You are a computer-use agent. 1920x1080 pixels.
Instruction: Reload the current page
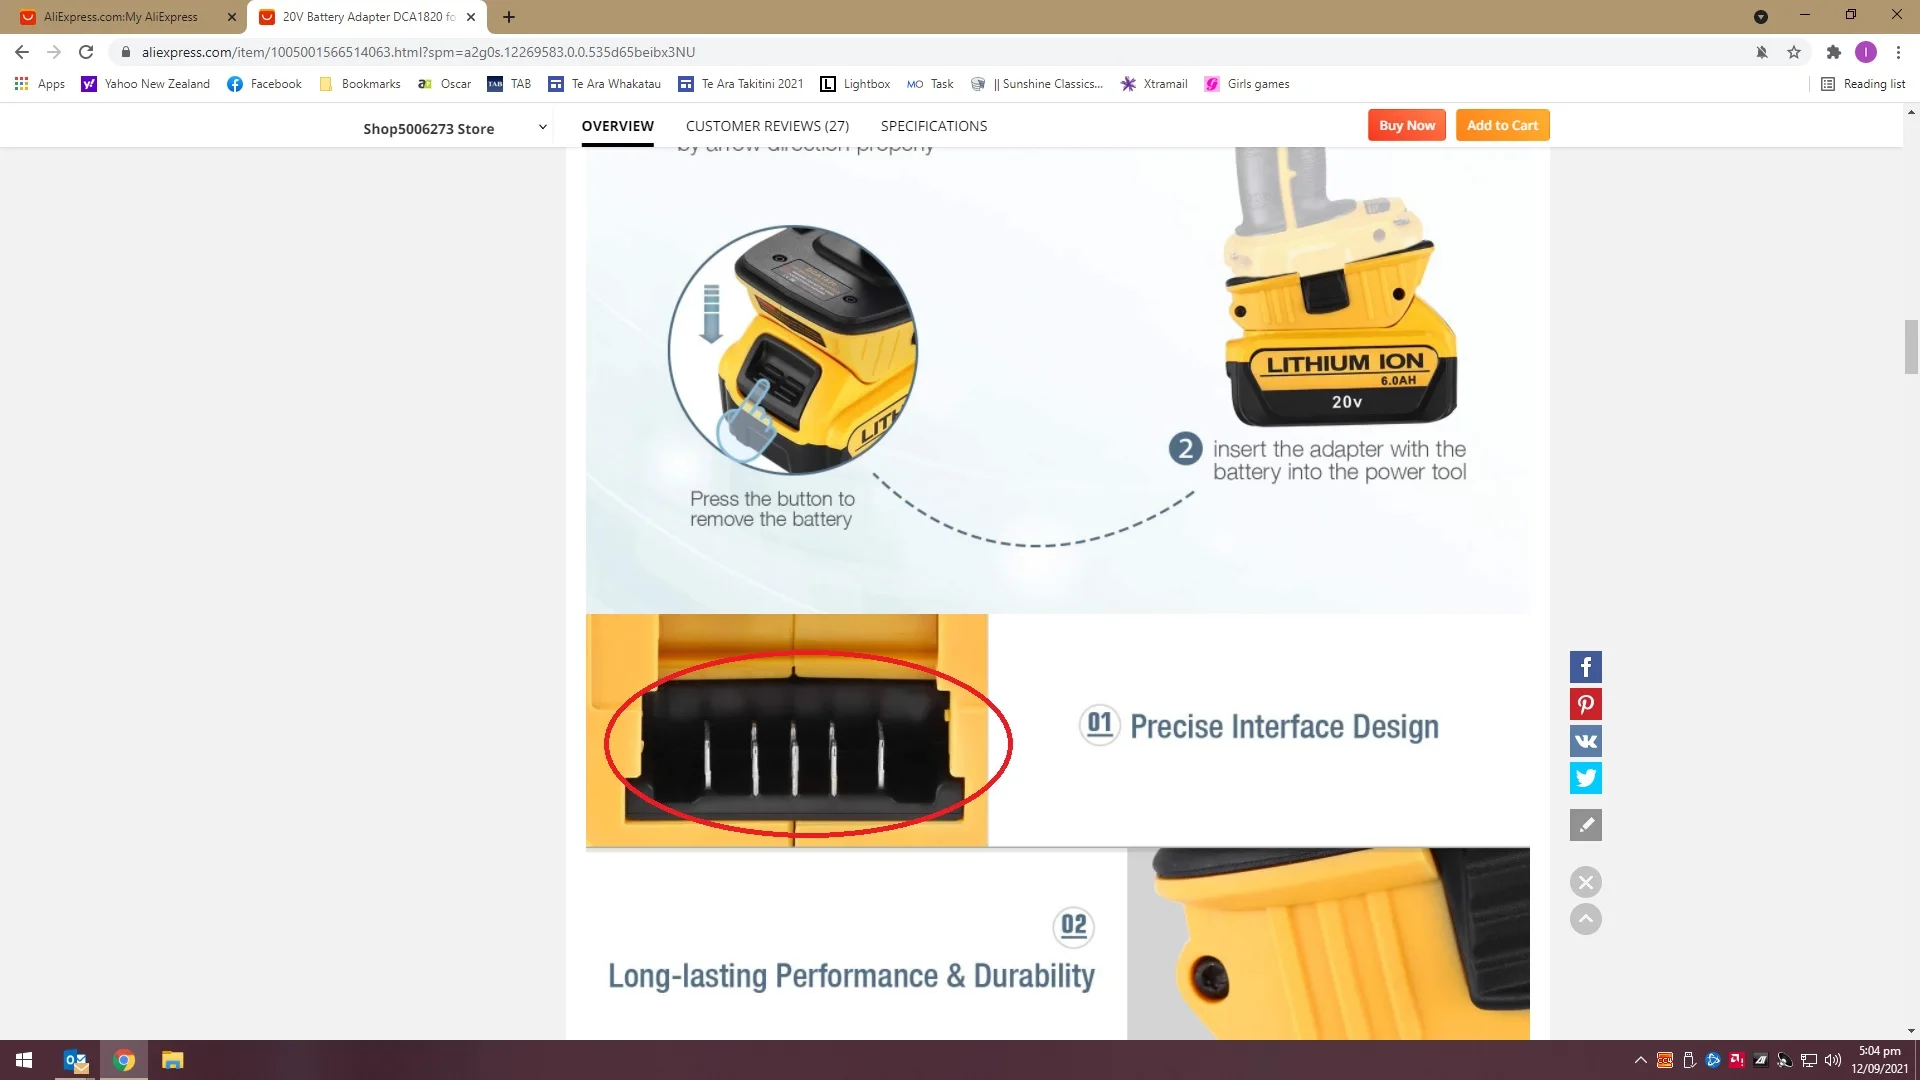point(86,52)
